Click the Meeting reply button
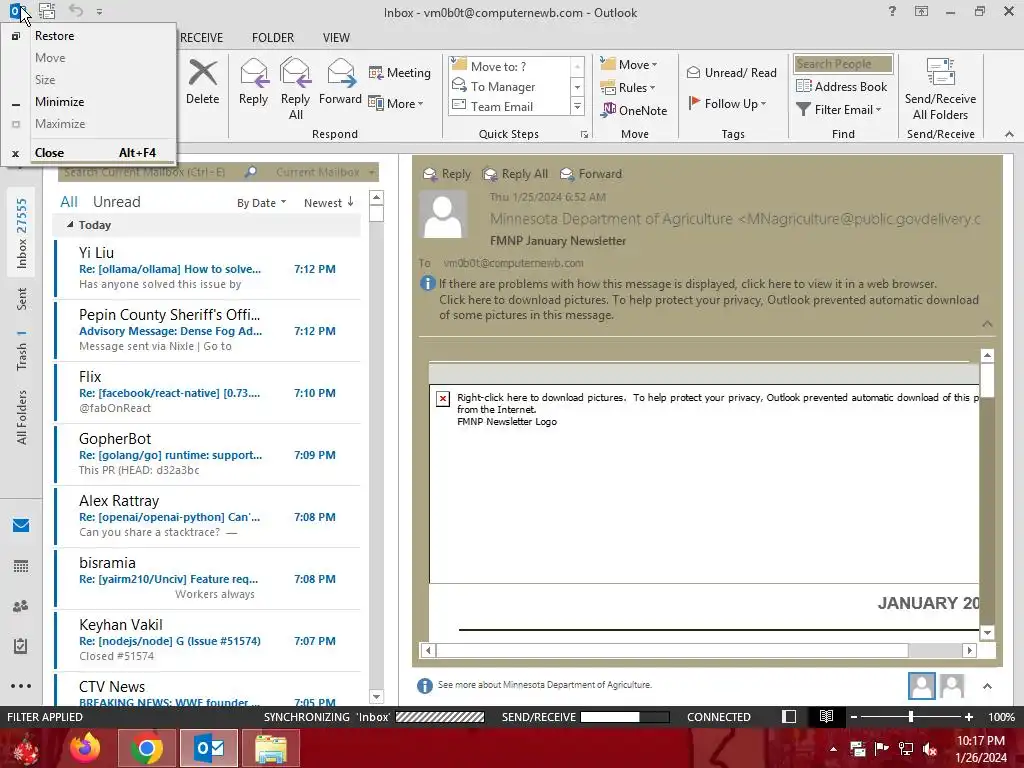The height and width of the screenshot is (768, 1024). point(400,72)
